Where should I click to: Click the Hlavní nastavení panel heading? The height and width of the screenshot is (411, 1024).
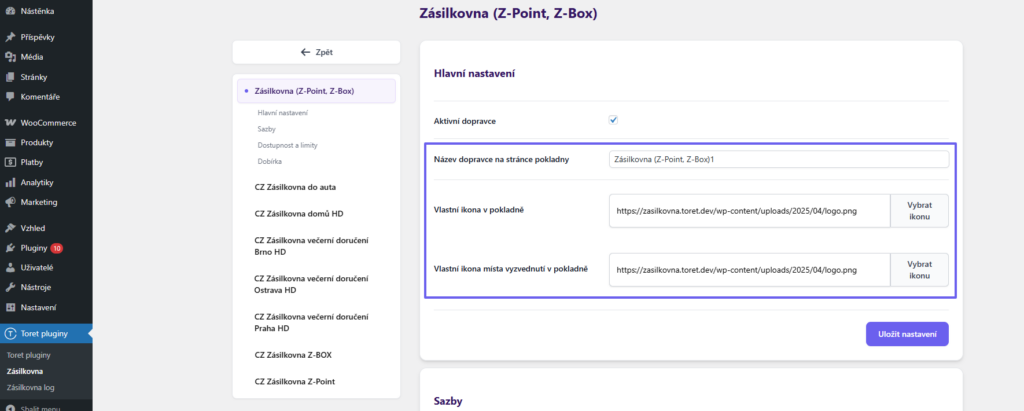point(474,74)
